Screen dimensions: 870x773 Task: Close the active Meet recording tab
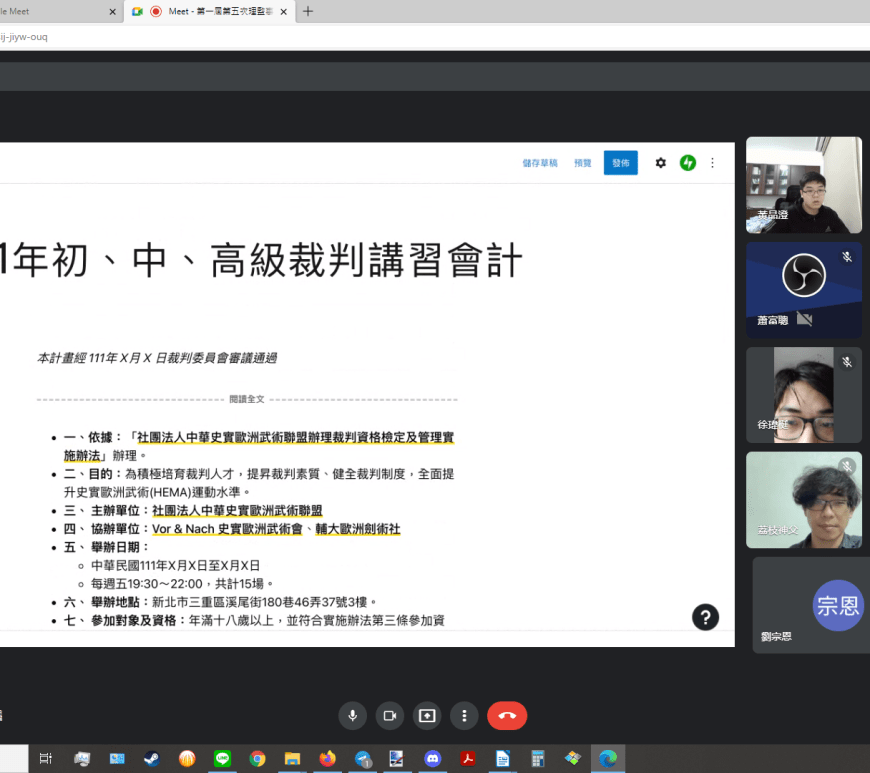285,11
